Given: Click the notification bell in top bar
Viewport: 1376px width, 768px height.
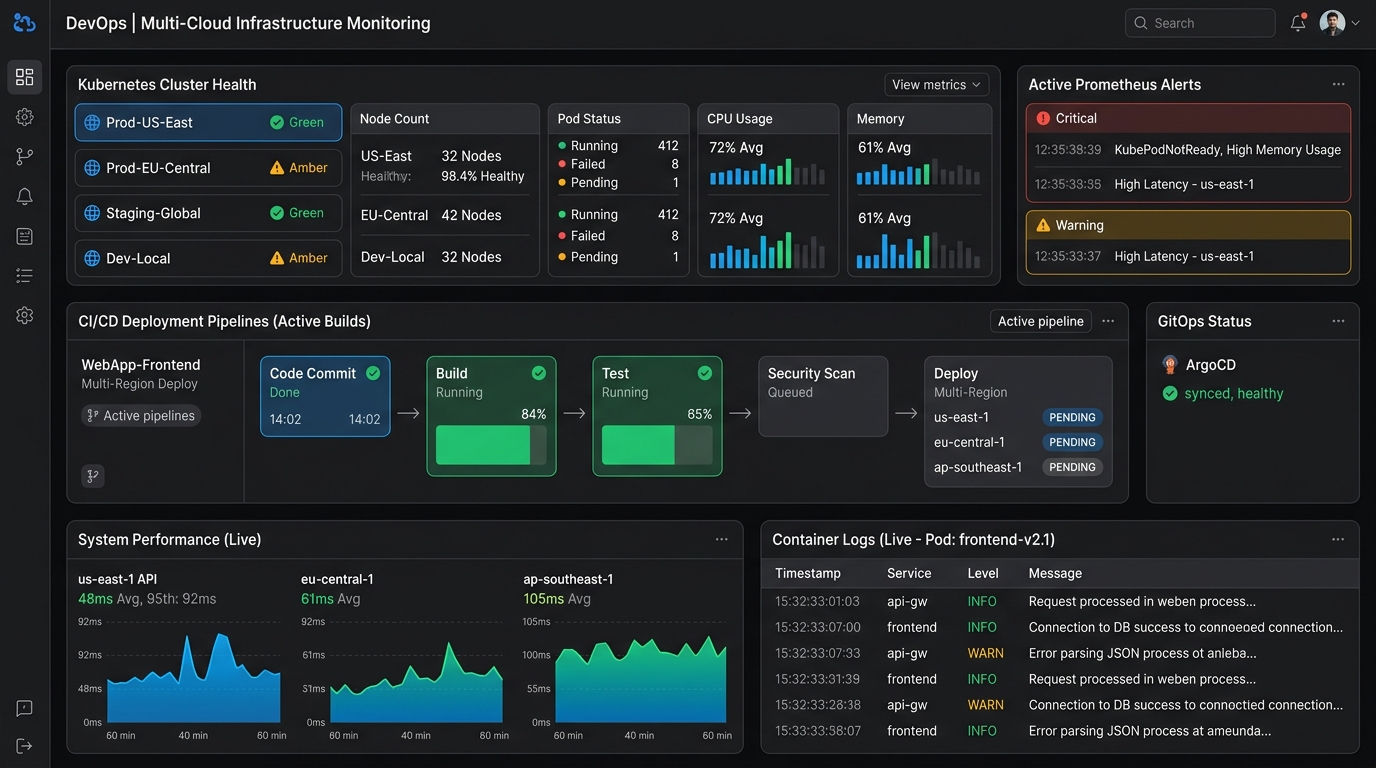Looking at the screenshot, I should coord(1298,23).
